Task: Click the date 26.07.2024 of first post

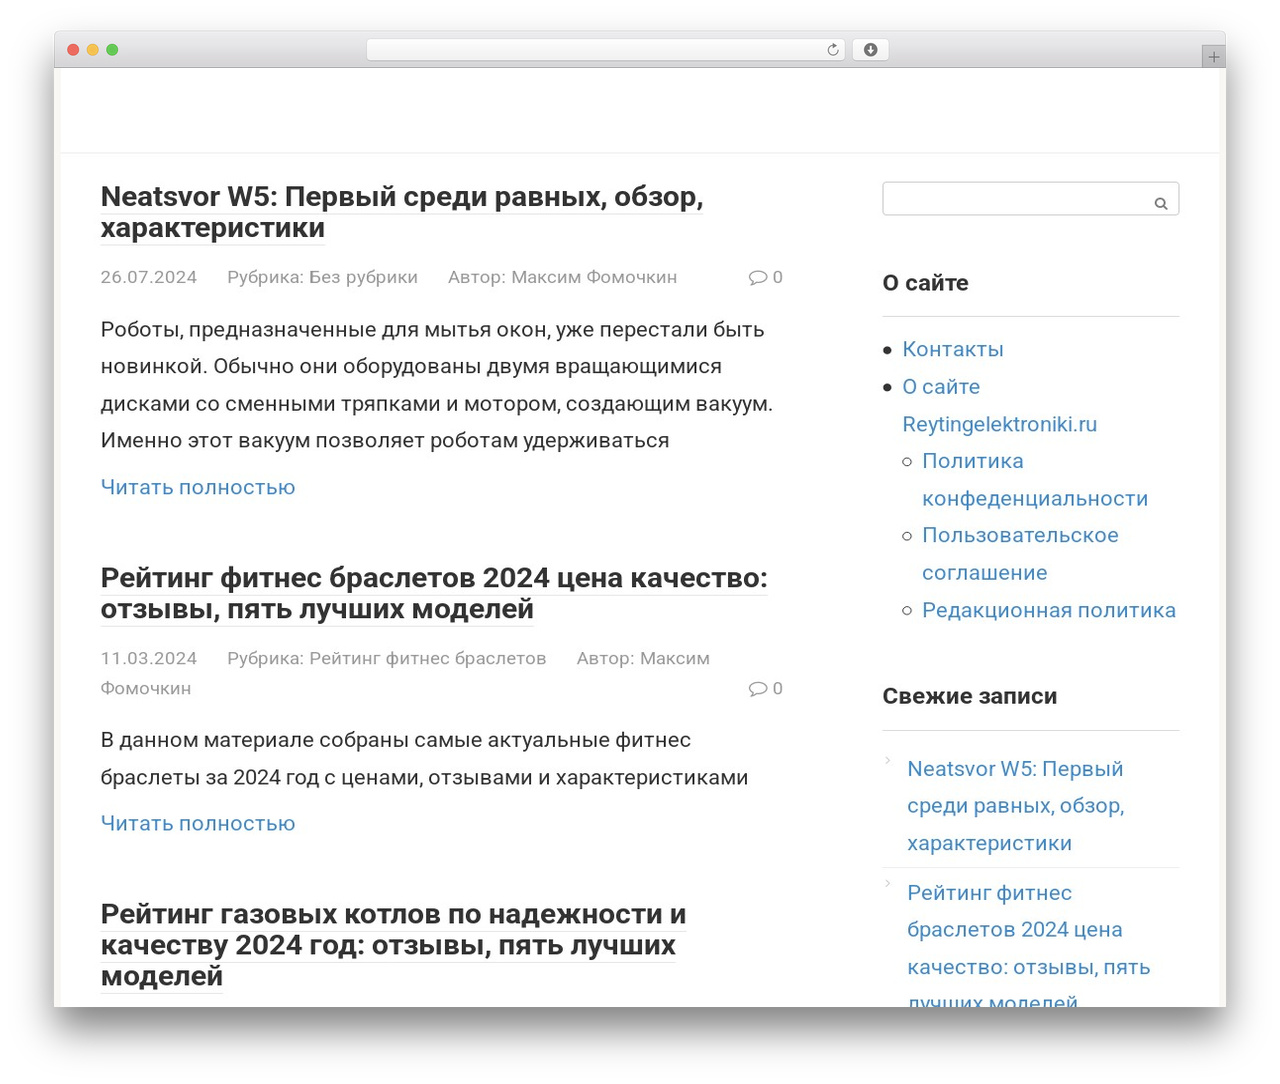Action: pos(149,277)
